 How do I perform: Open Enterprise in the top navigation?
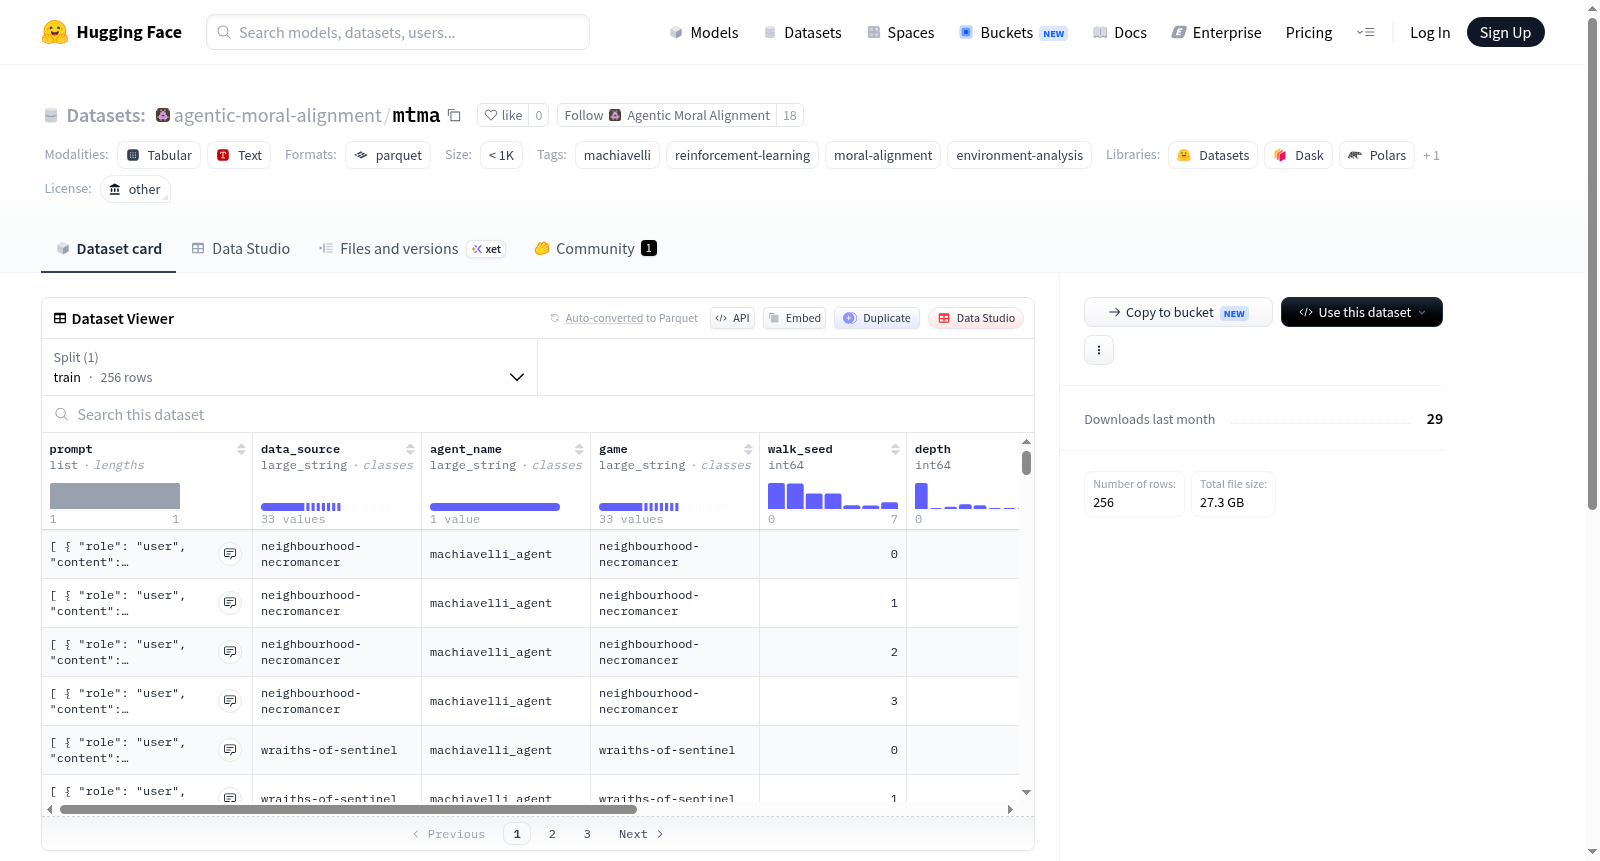click(x=1216, y=32)
